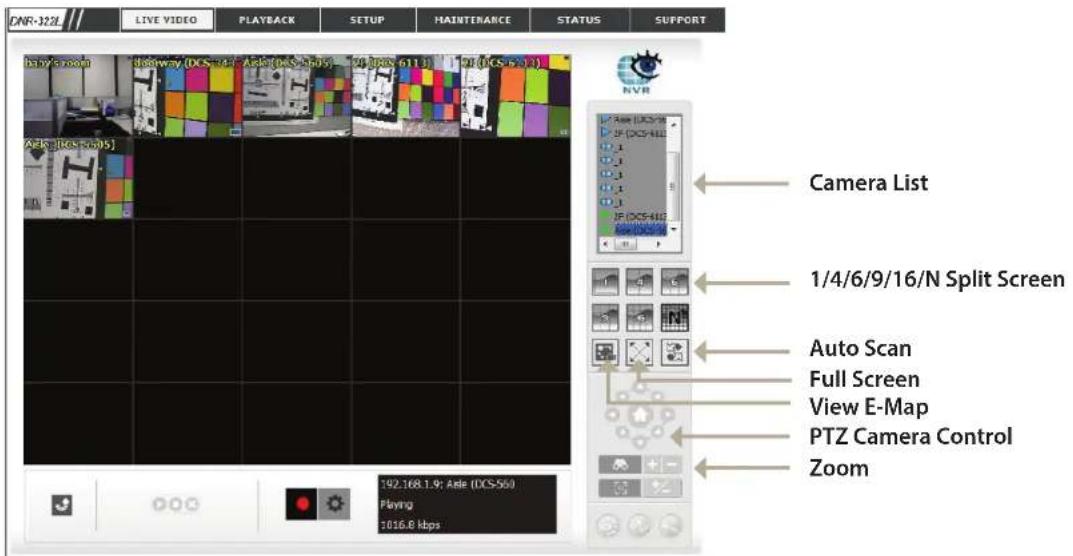Move PTZ camera up-right
Viewport: 1073px width, 556px height.
658,396
